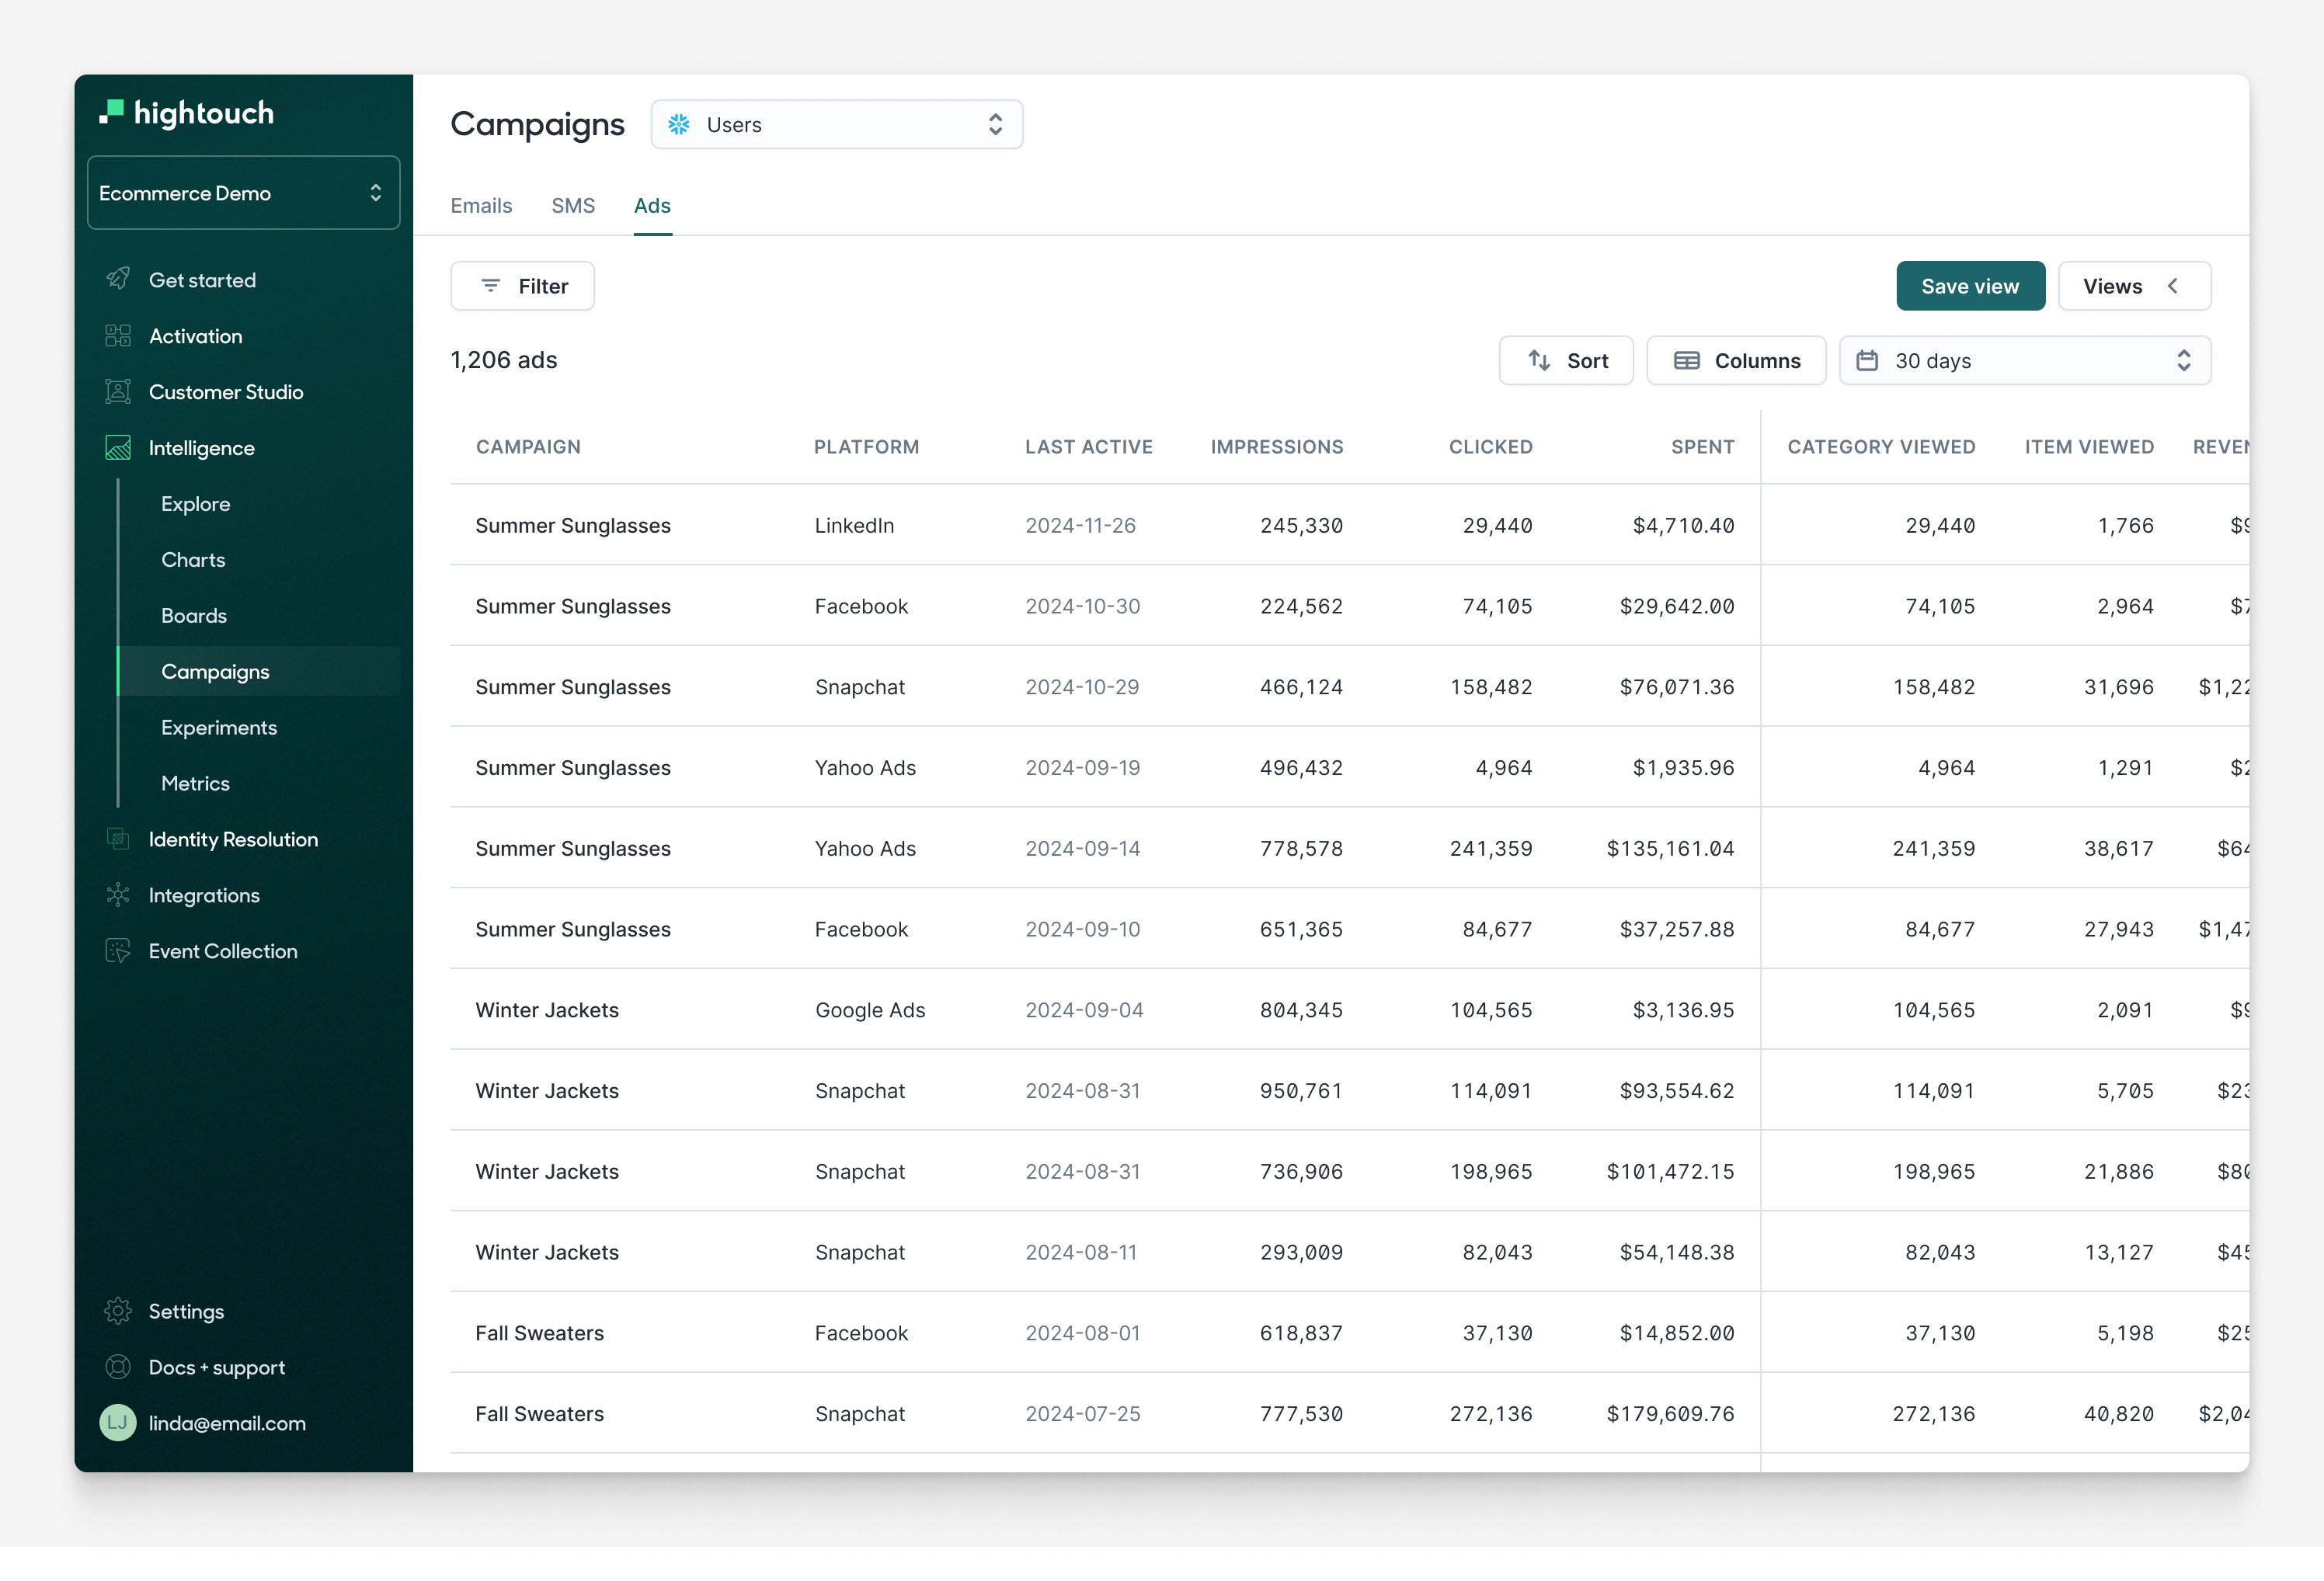Select the Metrics menu item
The height and width of the screenshot is (1581, 2324).
pos(196,782)
